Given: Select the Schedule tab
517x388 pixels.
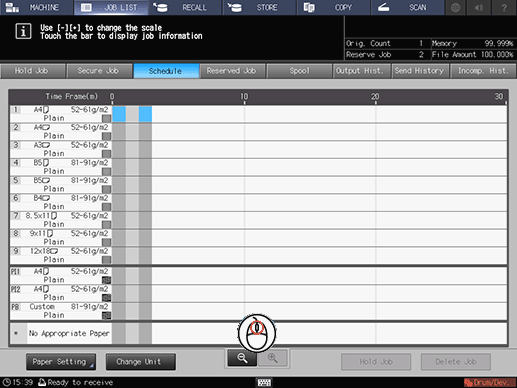Looking at the screenshot, I should (166, 71).
